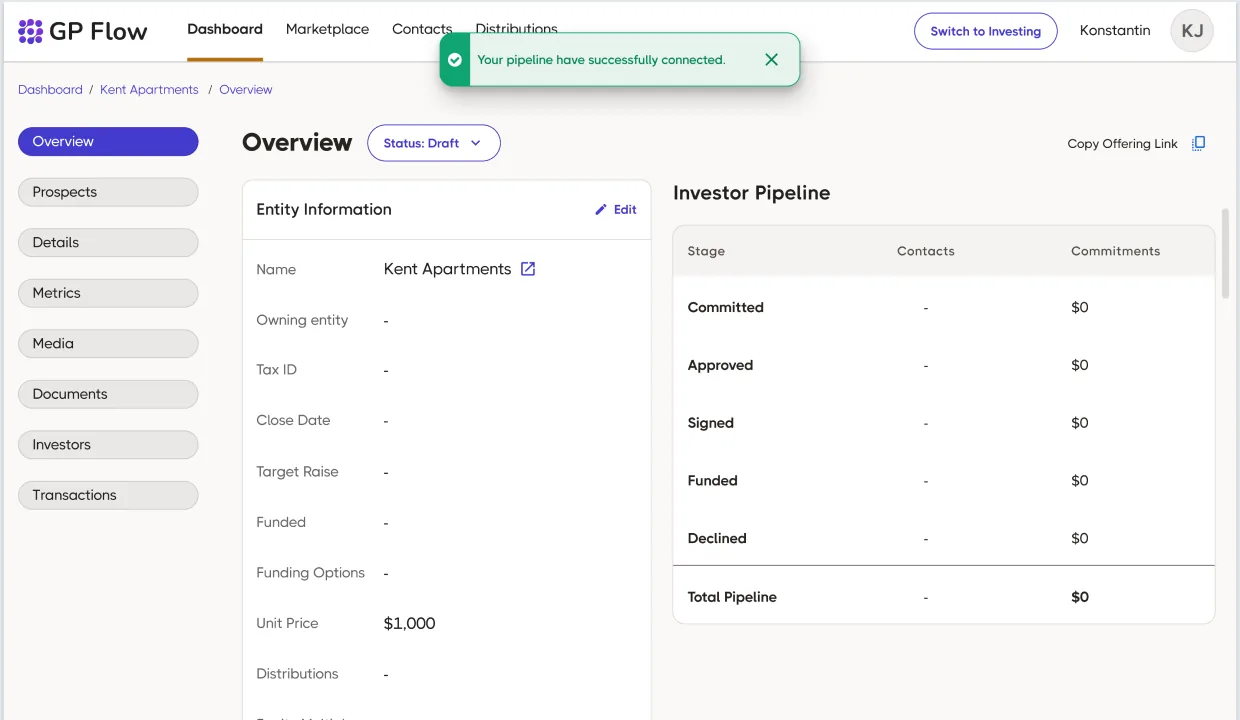
Task: Click the Funding Options field label
Action: click(x=310, y=573)
